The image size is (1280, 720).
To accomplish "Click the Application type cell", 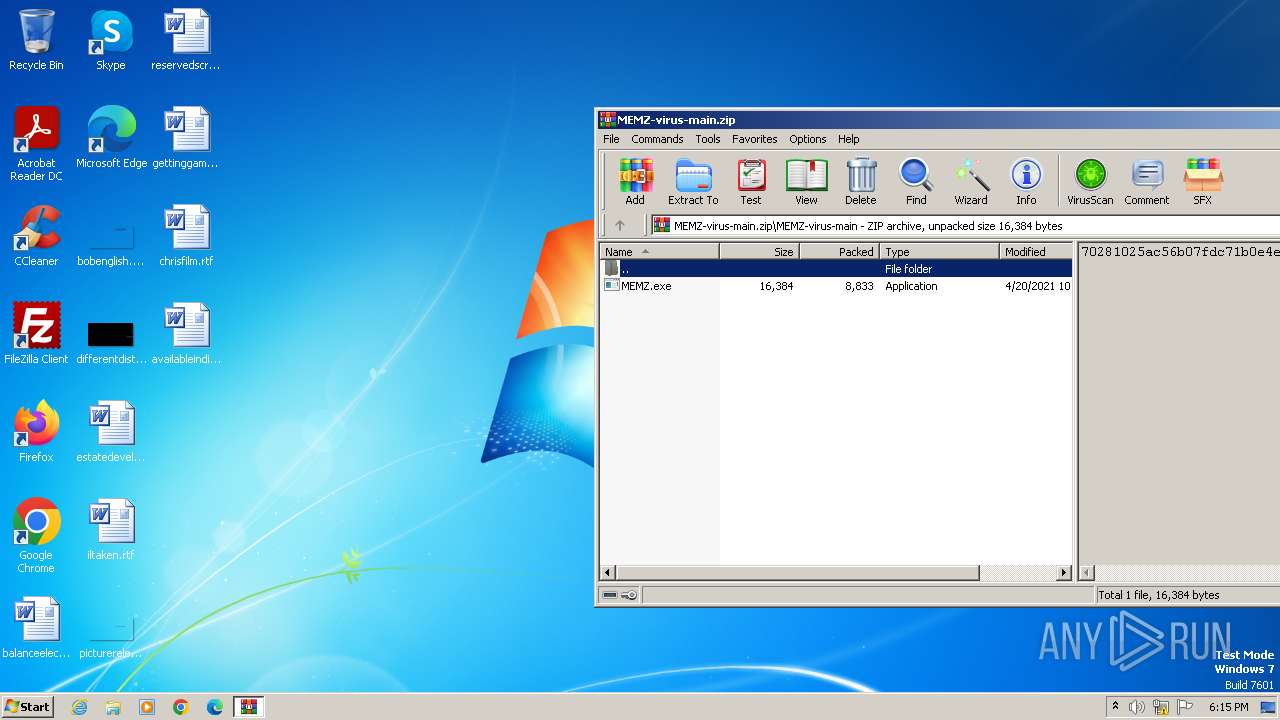I will (x=911, y=286).
